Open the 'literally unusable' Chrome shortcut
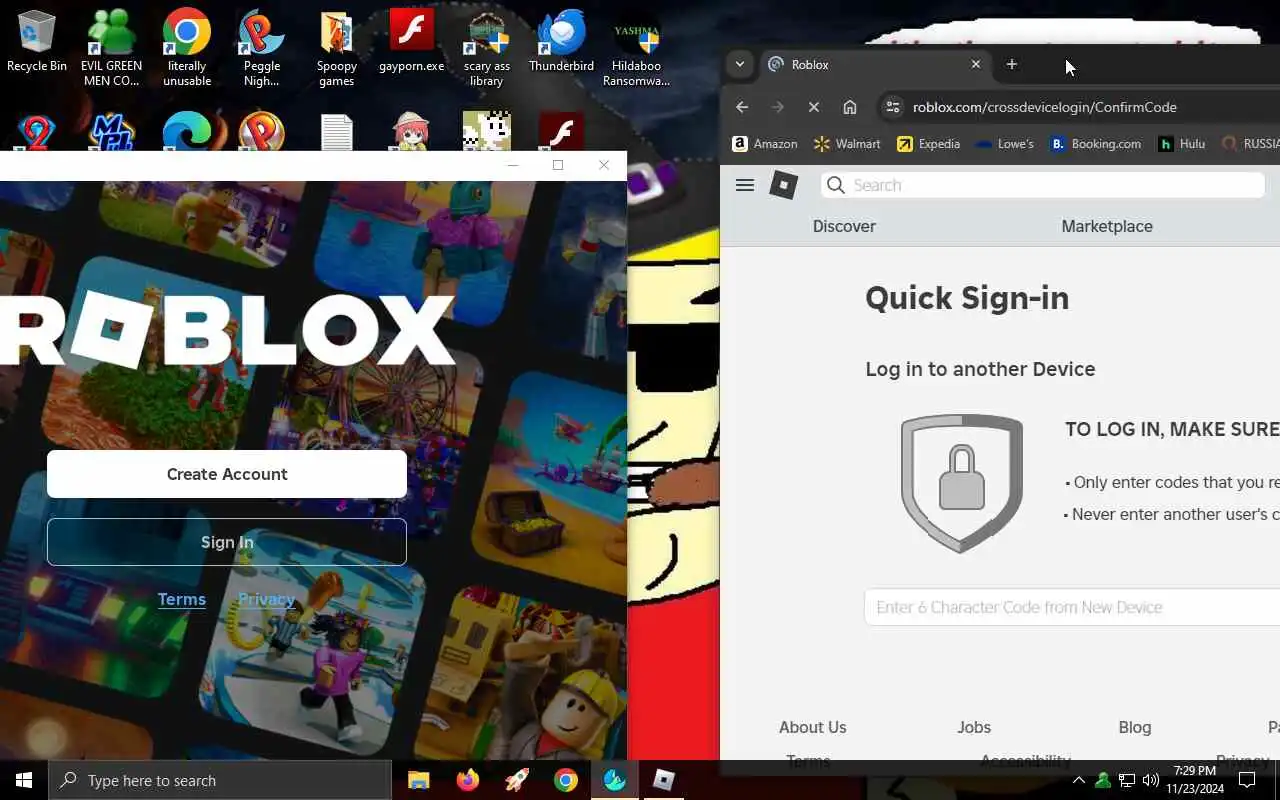Viewport: 1280px width, 800px height. tap(187, 47)
